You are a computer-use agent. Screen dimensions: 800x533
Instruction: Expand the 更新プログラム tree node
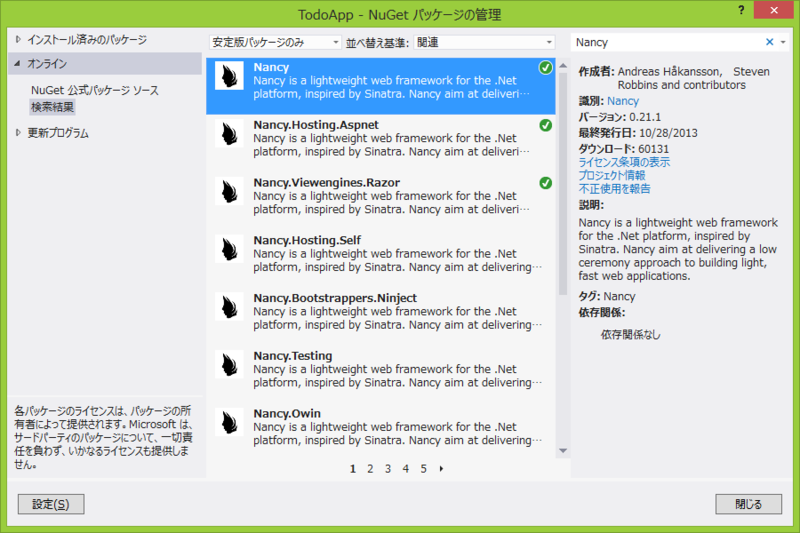18,133
